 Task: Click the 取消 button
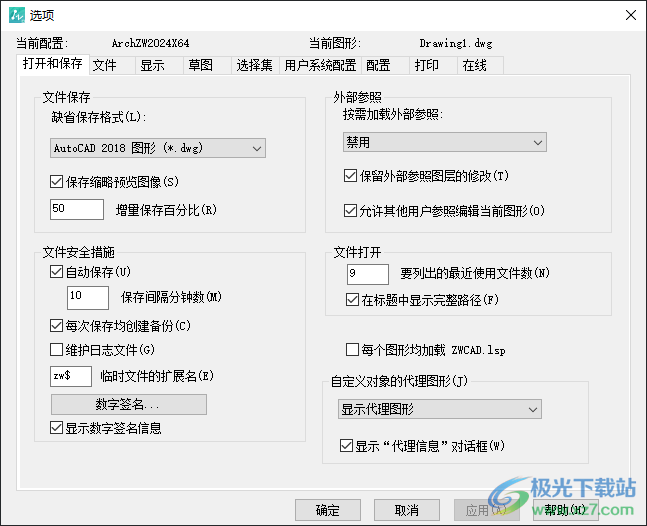click(406, 510)
